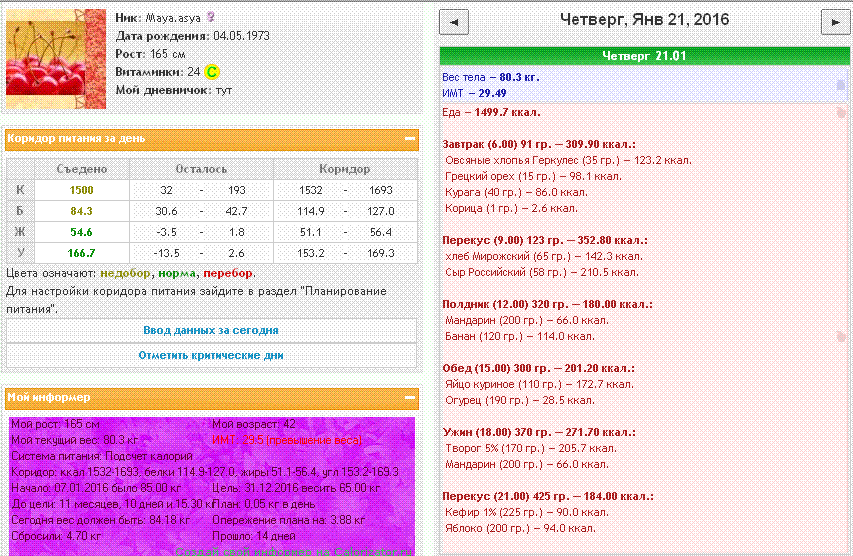Click Ввод данных за сегодня link
Image resolution: width=853 pixels, height=556 pixels.
(x=211, y=330)
